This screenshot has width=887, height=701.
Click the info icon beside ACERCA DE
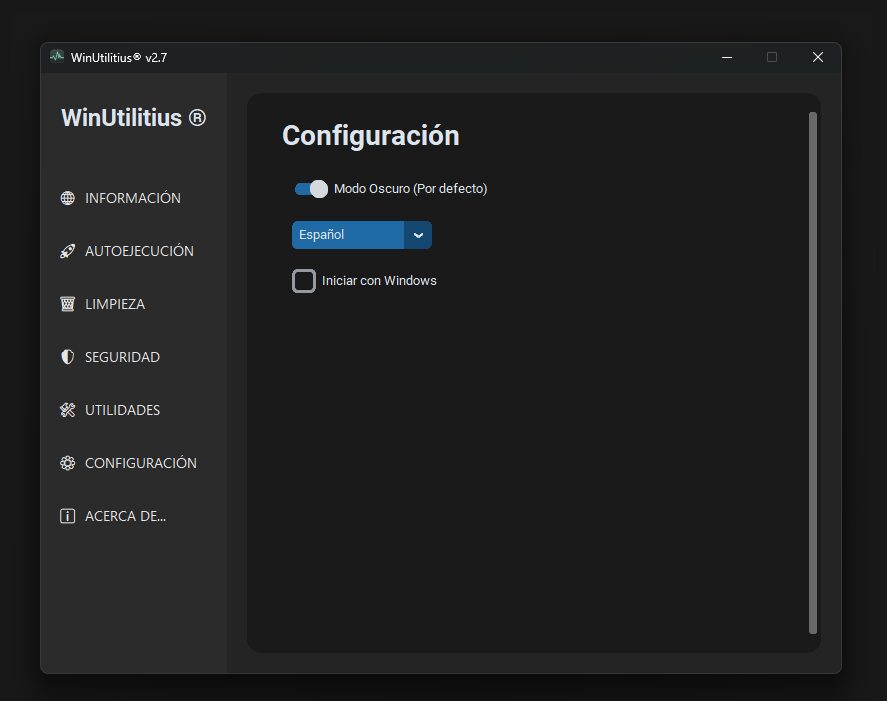click(x=68, y=516)
